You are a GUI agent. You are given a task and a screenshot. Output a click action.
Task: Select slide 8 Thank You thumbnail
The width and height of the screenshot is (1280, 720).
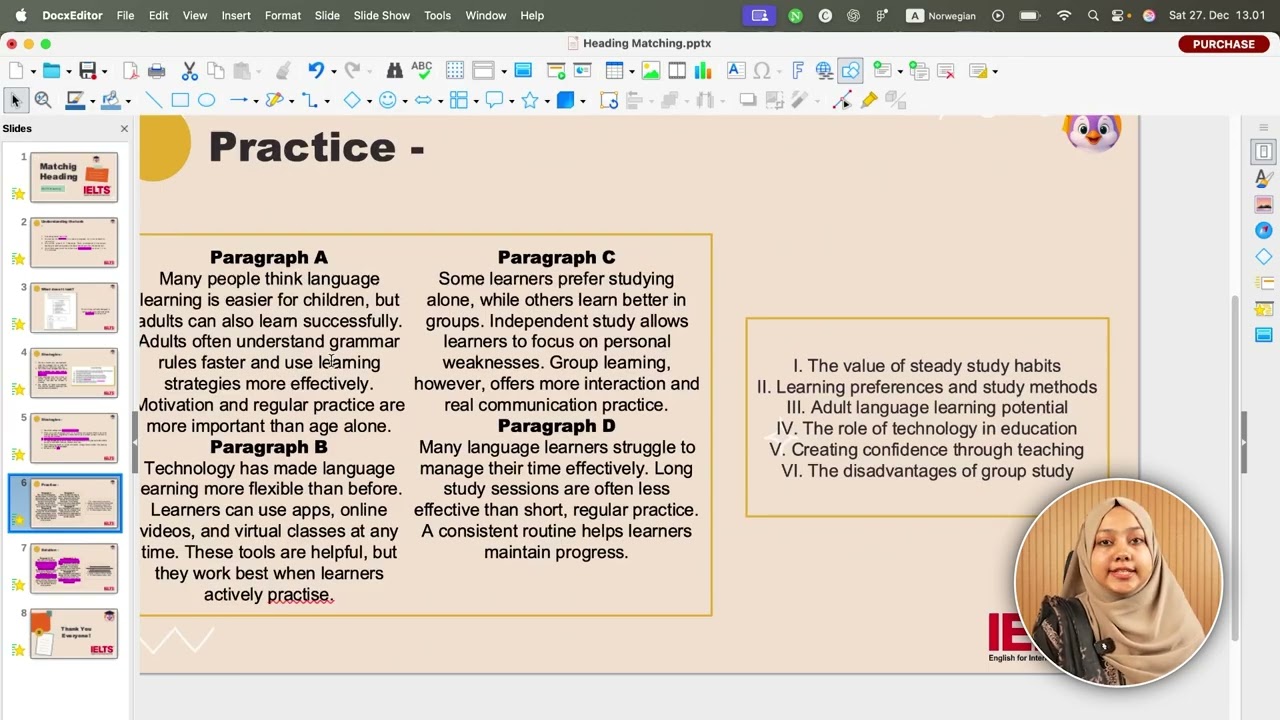tap(74, 633)
